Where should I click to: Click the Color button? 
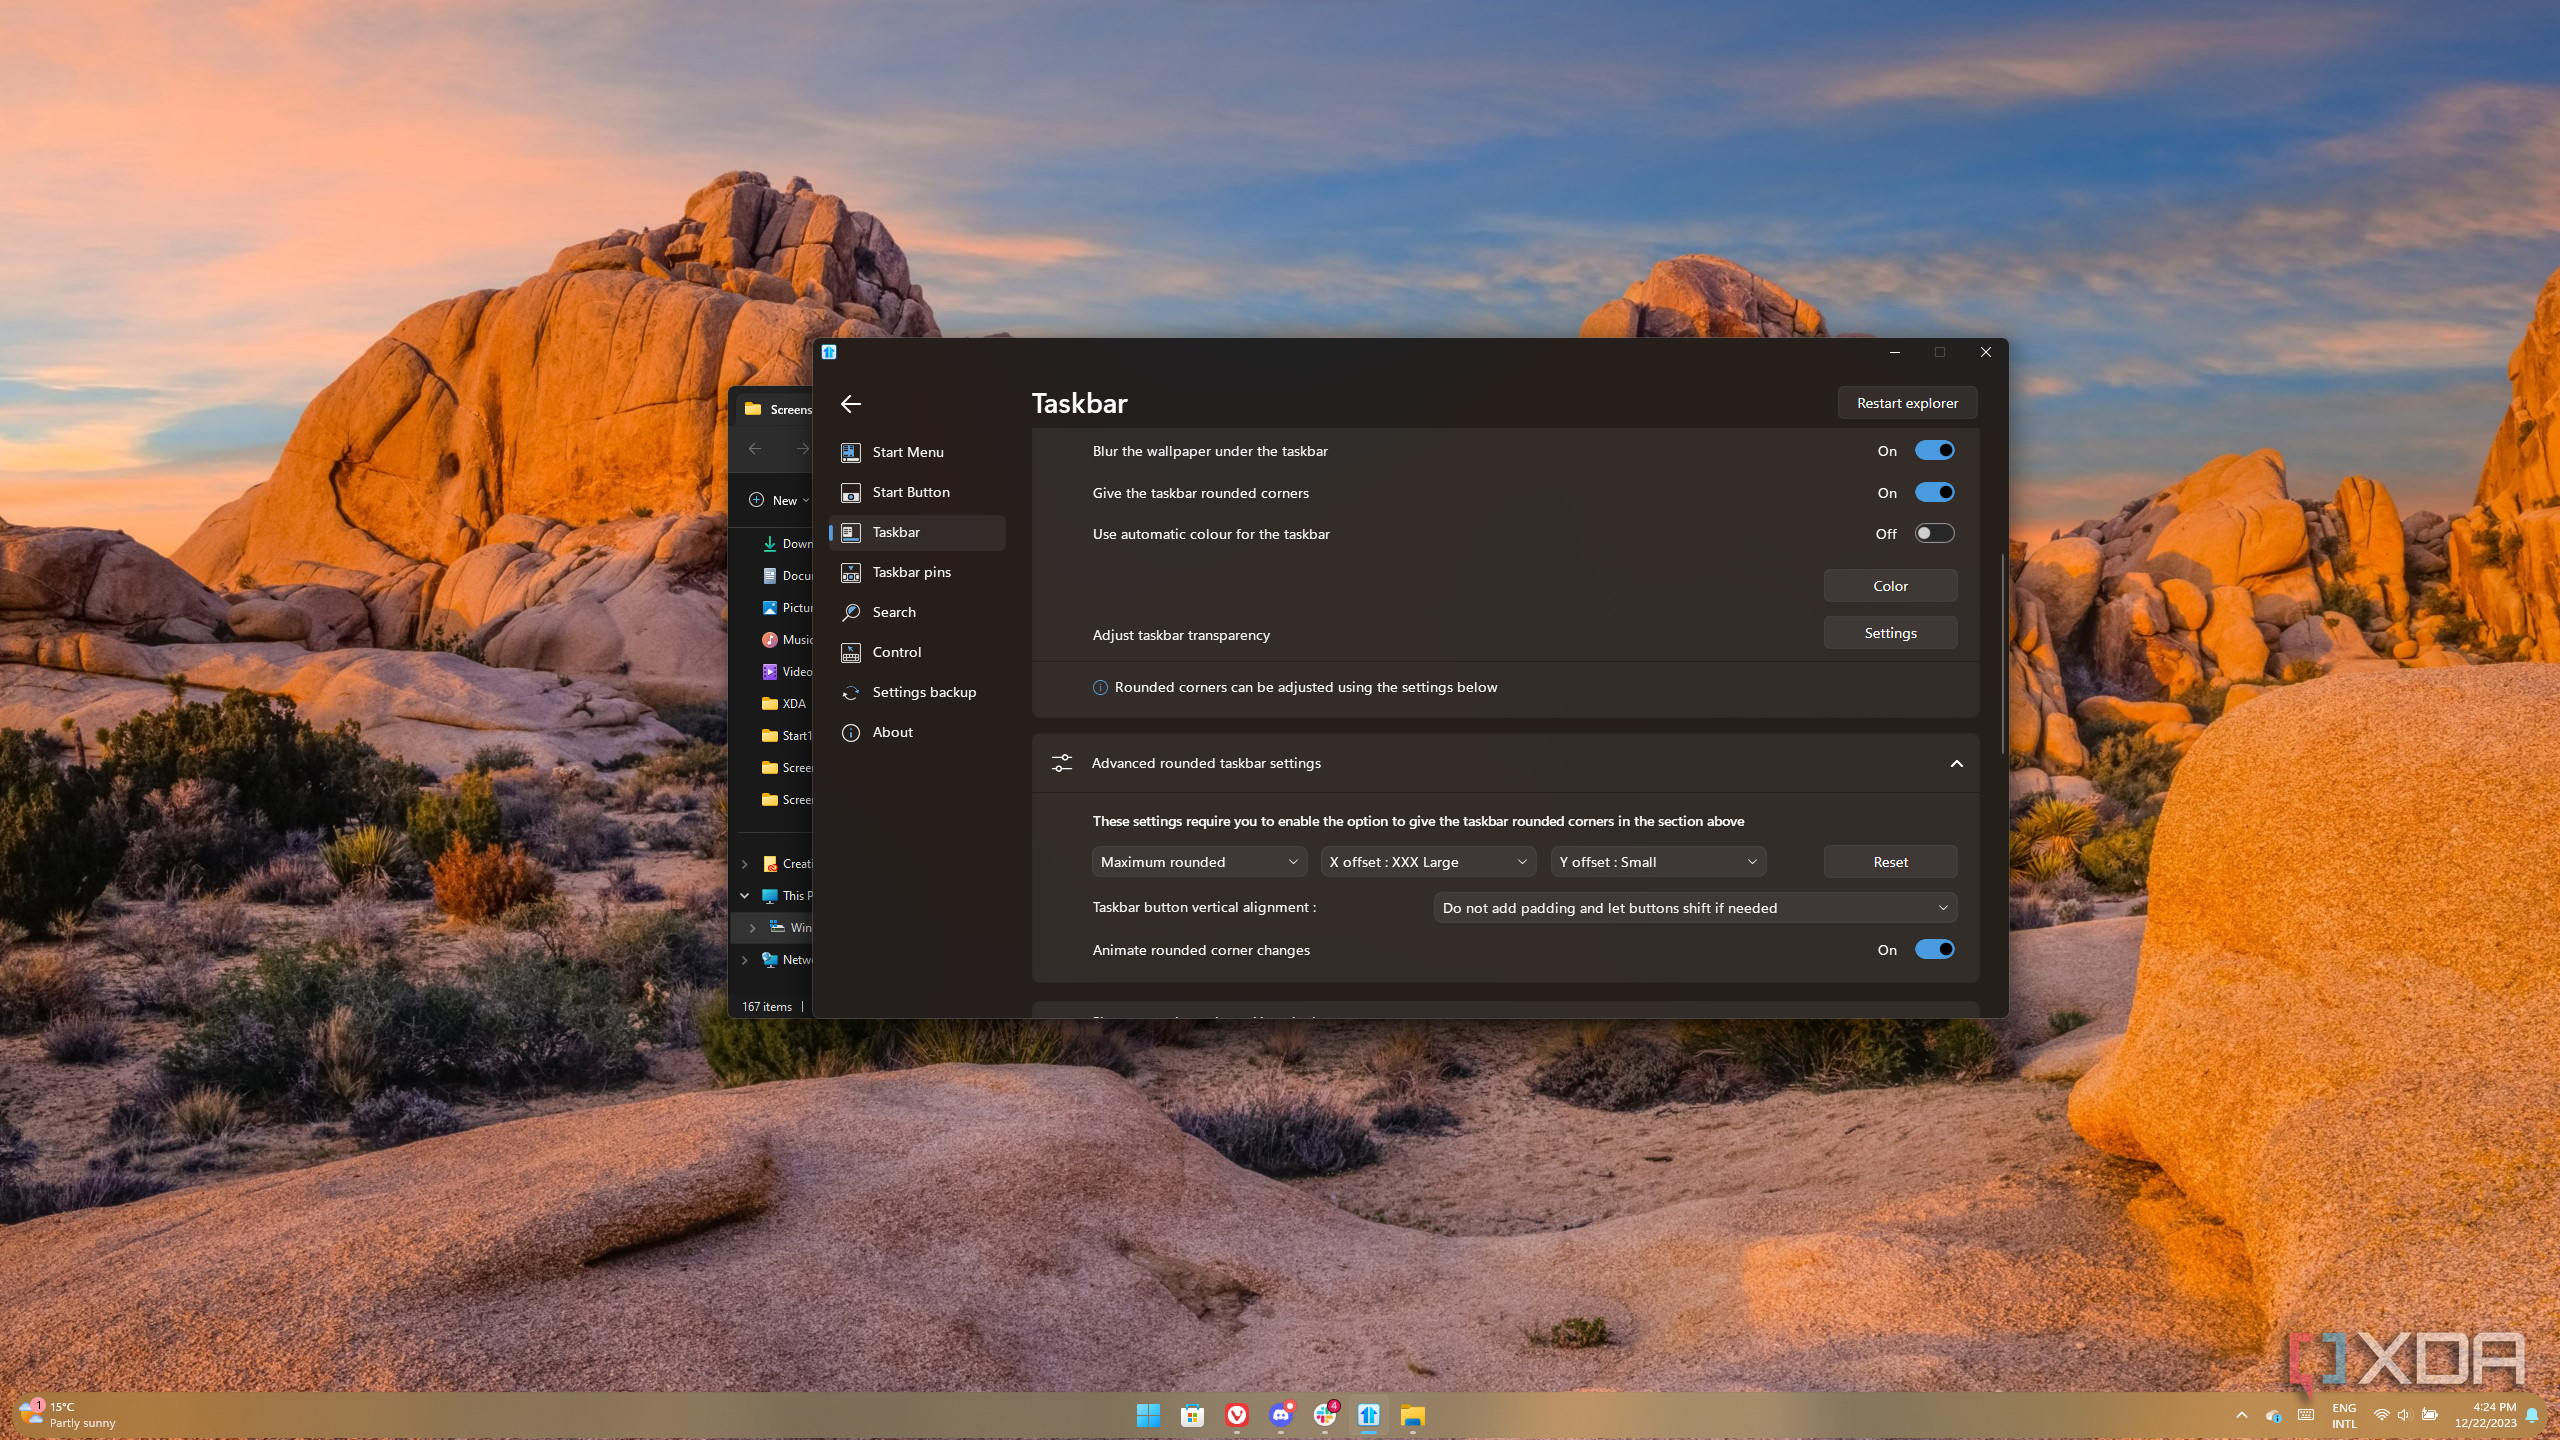click(1890, 586)
